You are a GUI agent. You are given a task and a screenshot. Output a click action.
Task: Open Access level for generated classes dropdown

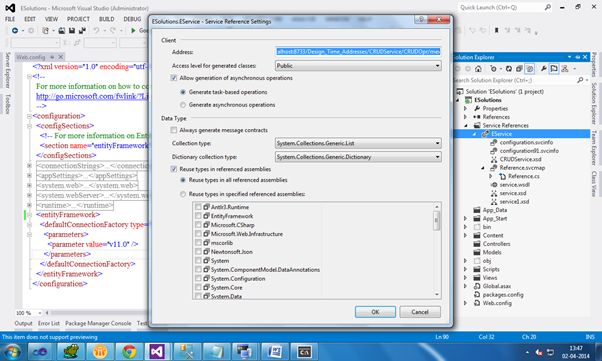[x=358, y=66]
